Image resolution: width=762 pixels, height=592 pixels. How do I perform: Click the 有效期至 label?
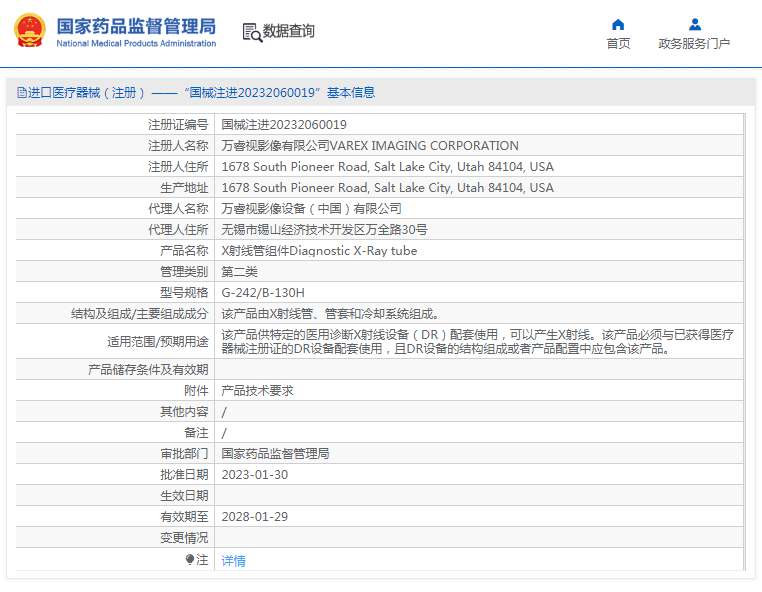(x=184, y=517)
